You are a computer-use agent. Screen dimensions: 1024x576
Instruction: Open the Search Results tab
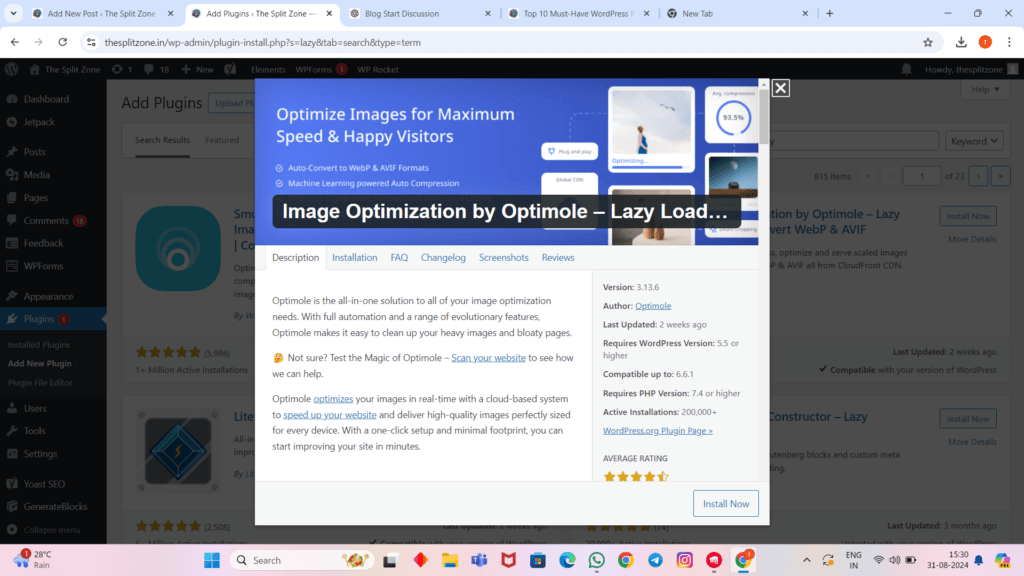pyautogui.click(x=162, y=140)
